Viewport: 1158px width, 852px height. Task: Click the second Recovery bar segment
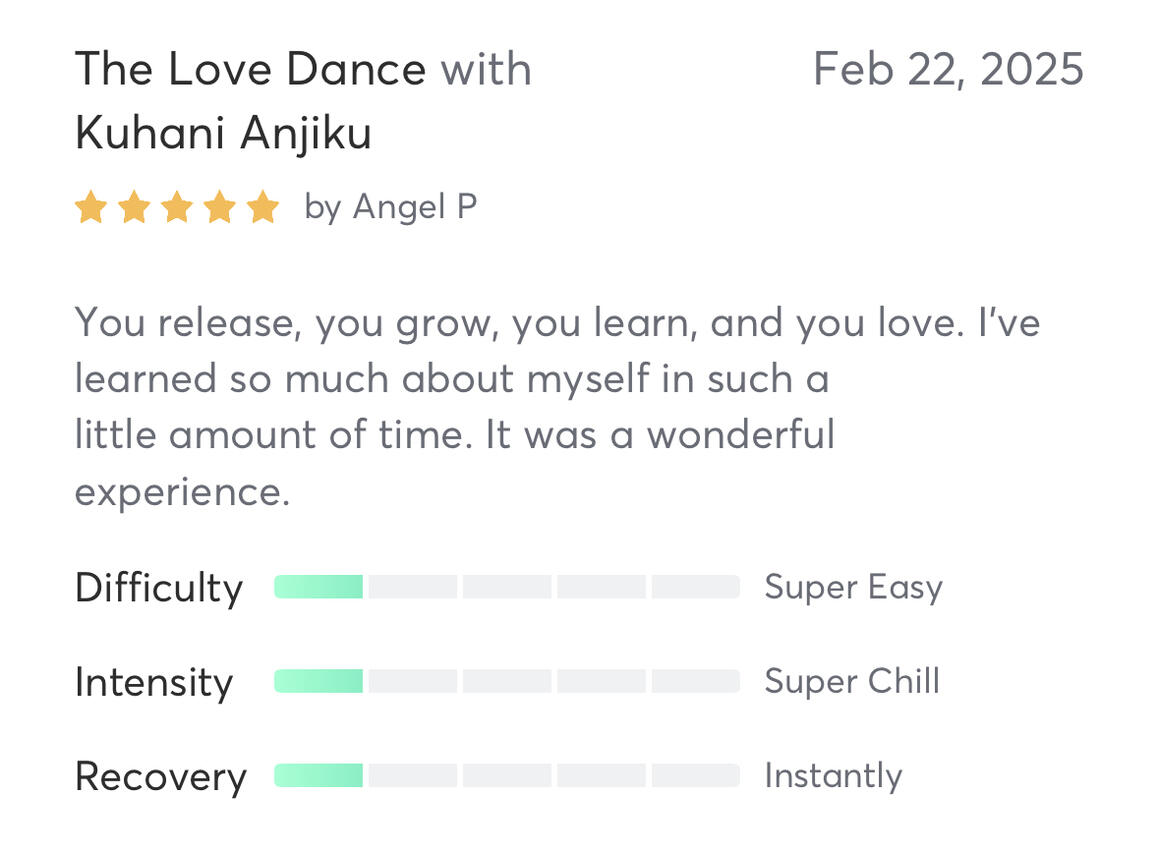pyautogui.click(x=413, y=776)
